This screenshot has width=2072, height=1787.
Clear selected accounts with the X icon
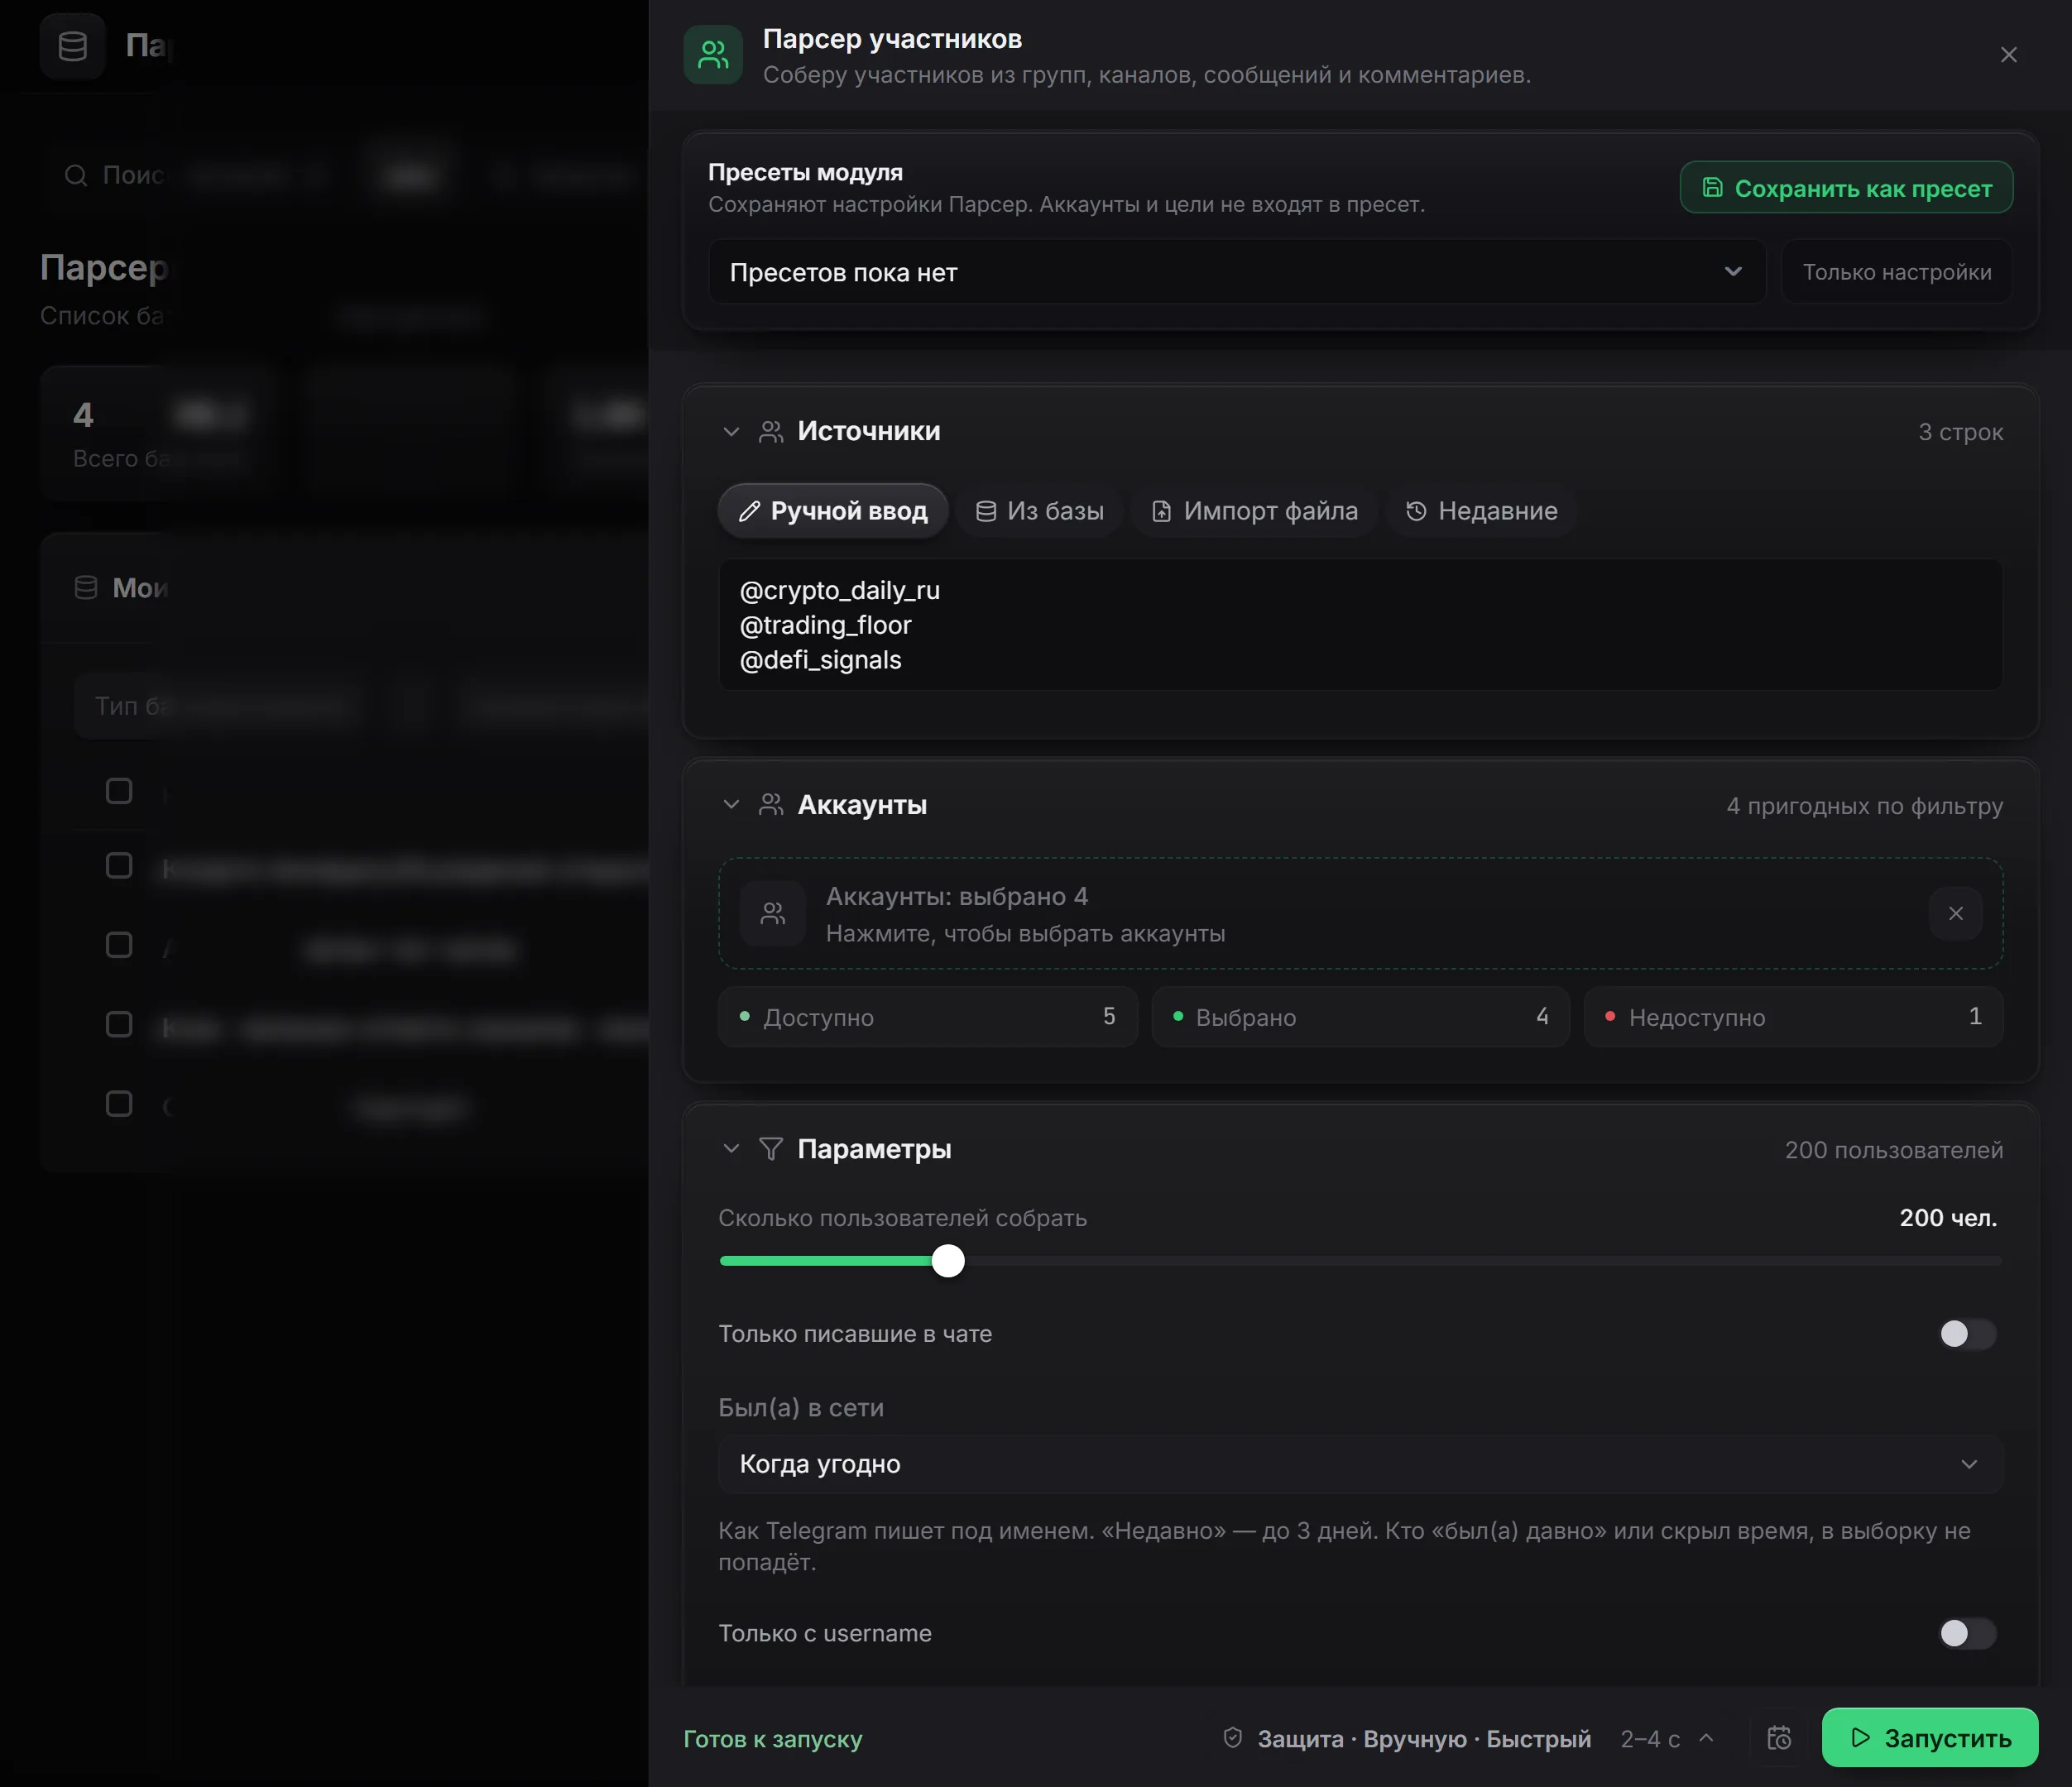point(1955,913)
